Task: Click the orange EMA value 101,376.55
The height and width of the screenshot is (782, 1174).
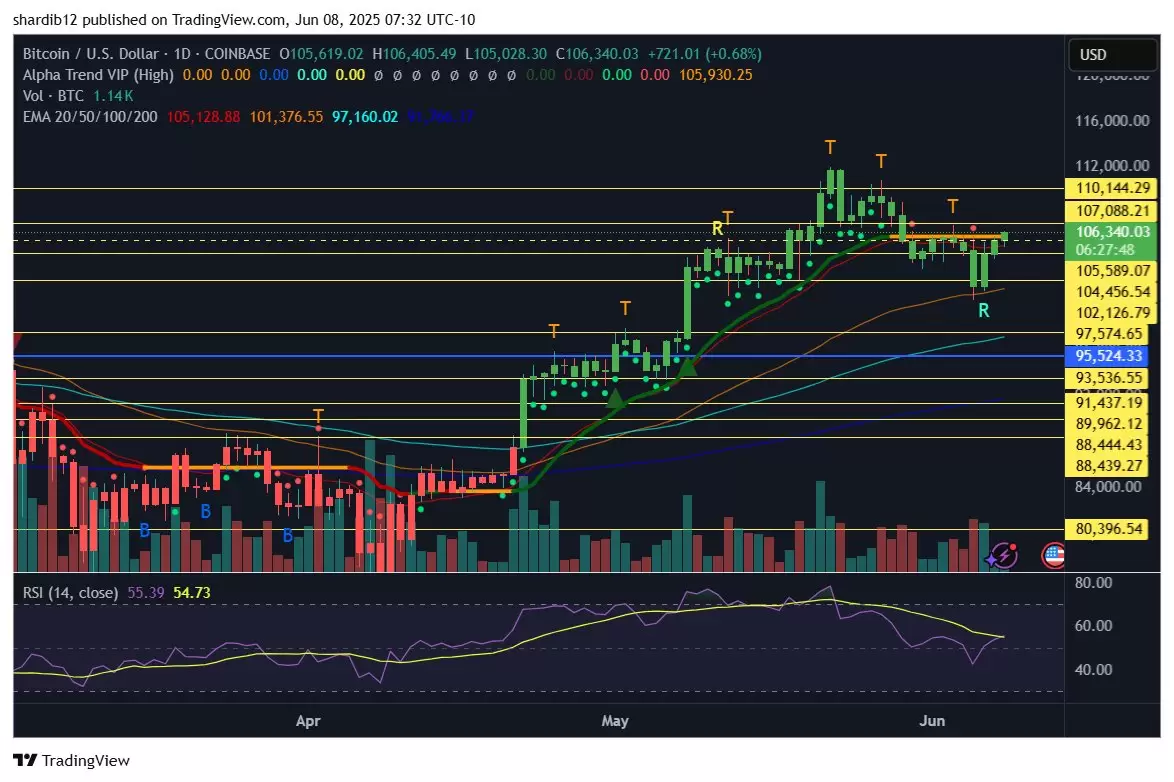Action: pyautogui.click(x=286, y=117)
